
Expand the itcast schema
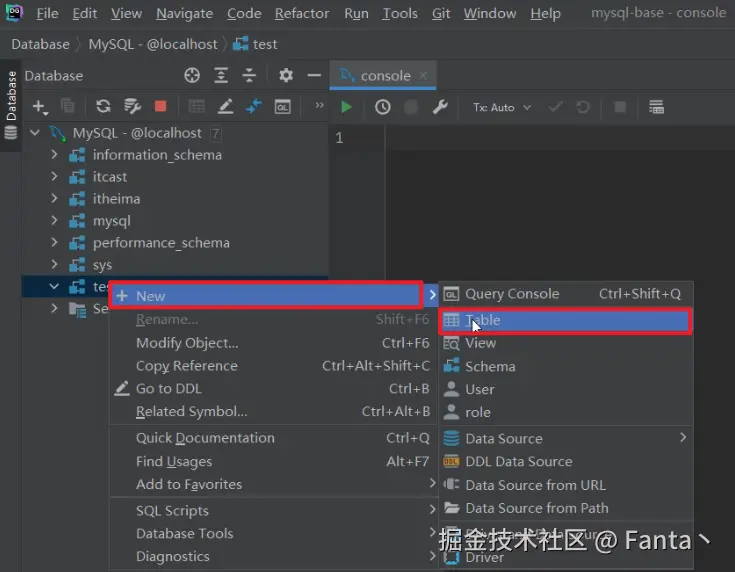(54, 176)
